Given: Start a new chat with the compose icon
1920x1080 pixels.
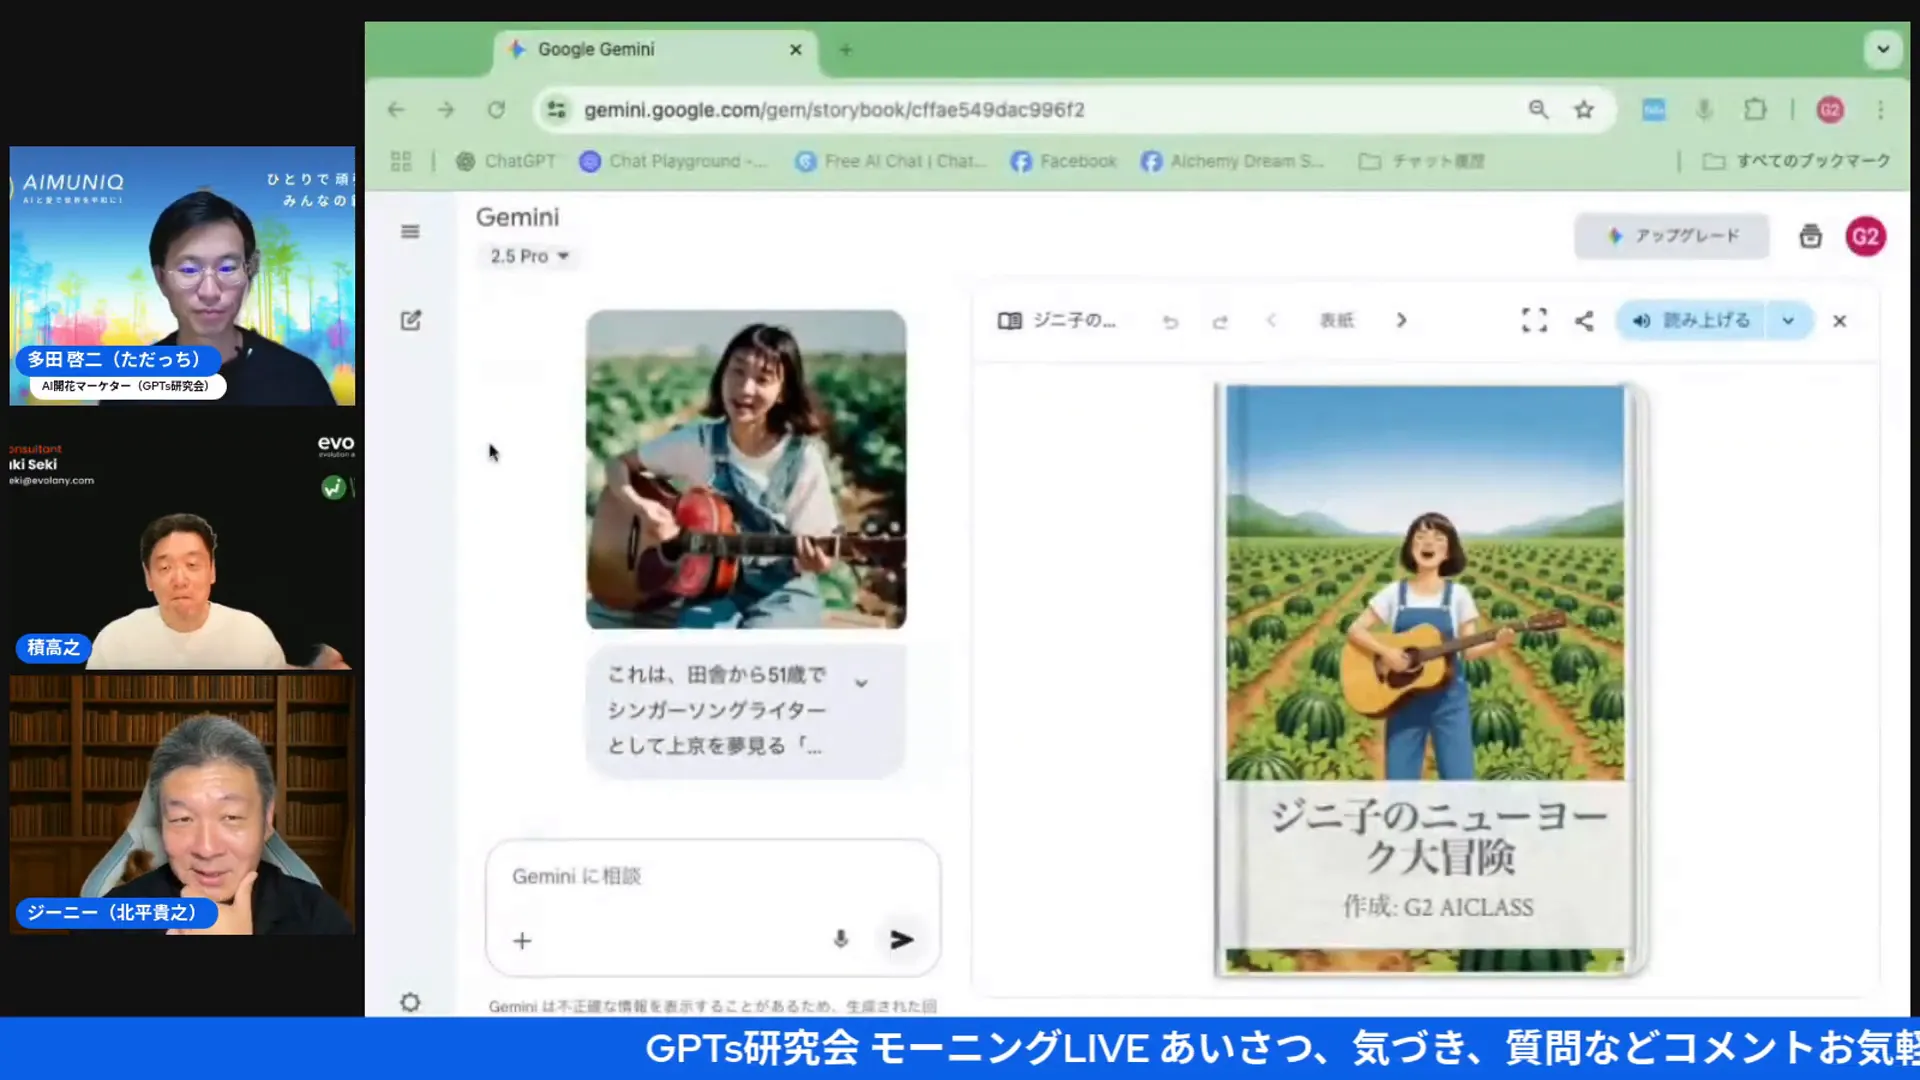Looking at the screenshot, I should 411,320.
